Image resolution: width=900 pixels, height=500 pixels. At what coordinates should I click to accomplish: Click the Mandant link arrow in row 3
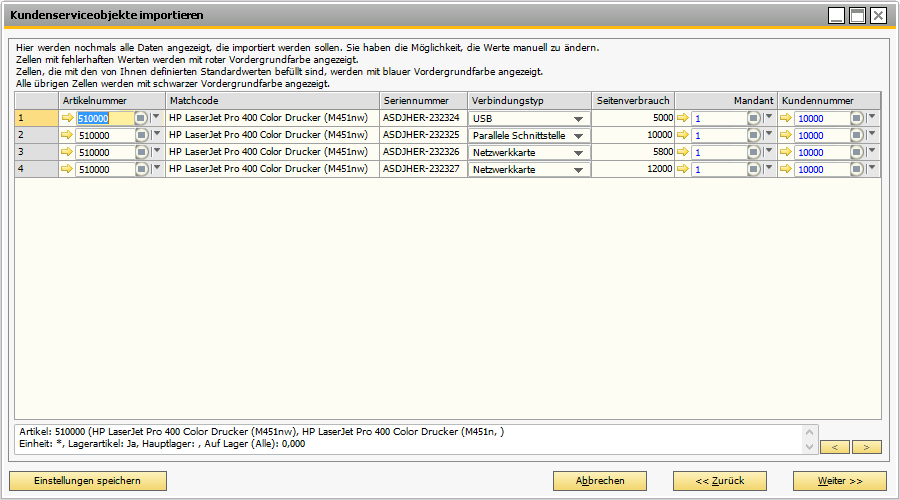682,152
